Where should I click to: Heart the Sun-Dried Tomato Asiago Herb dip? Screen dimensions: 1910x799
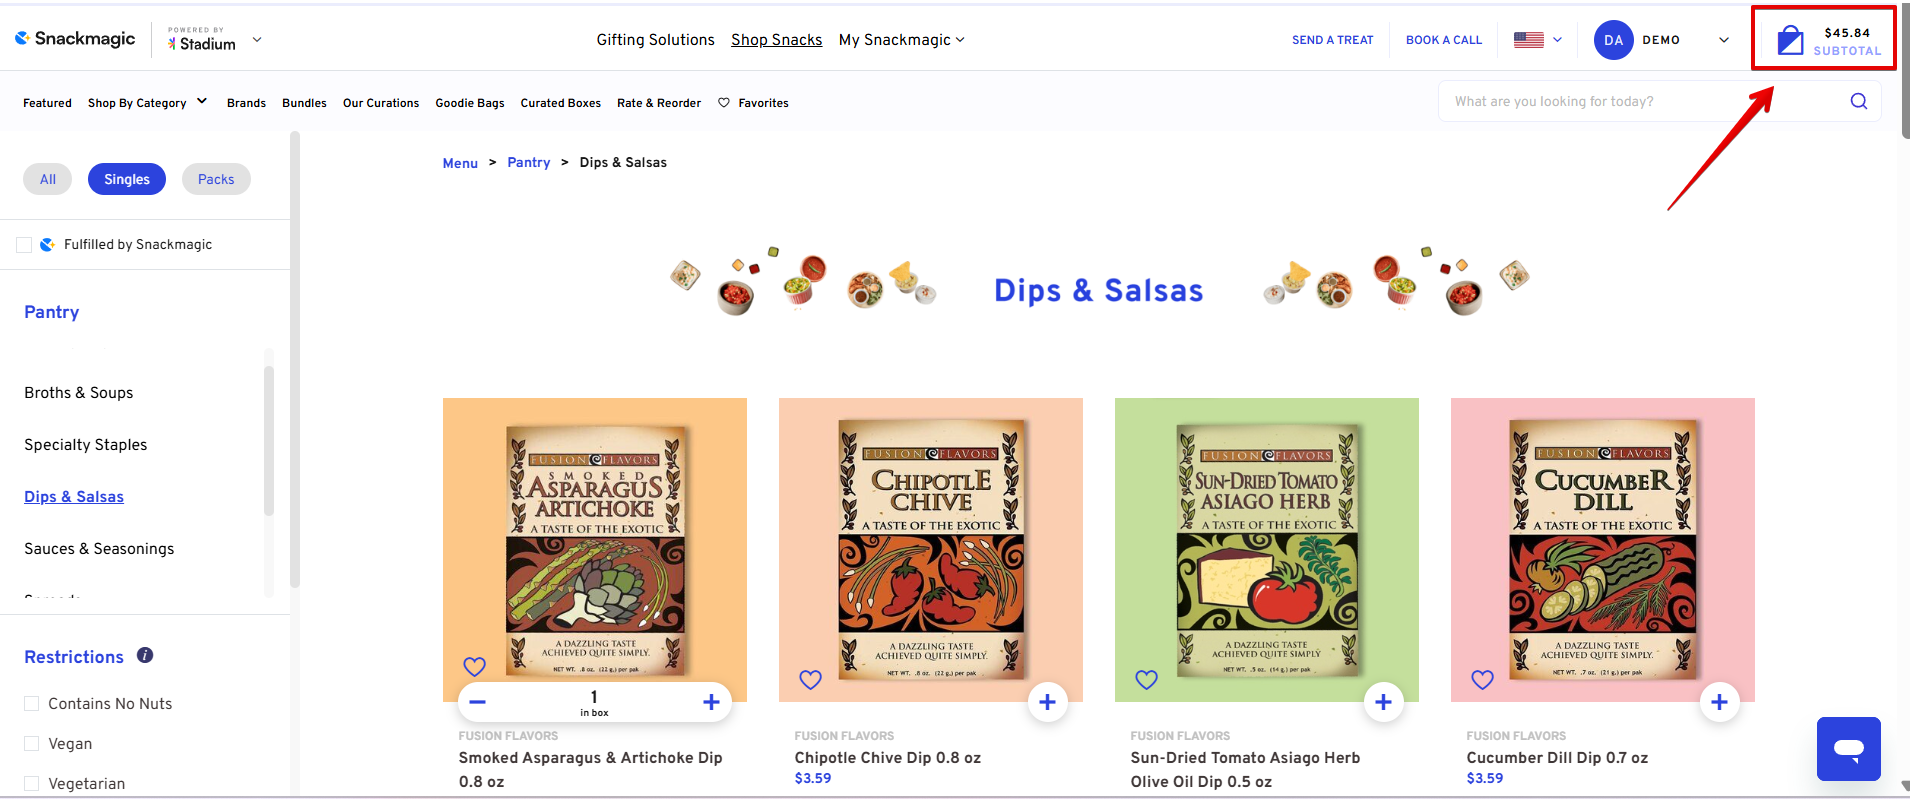pyautogui.click(x=1146, y=680)
